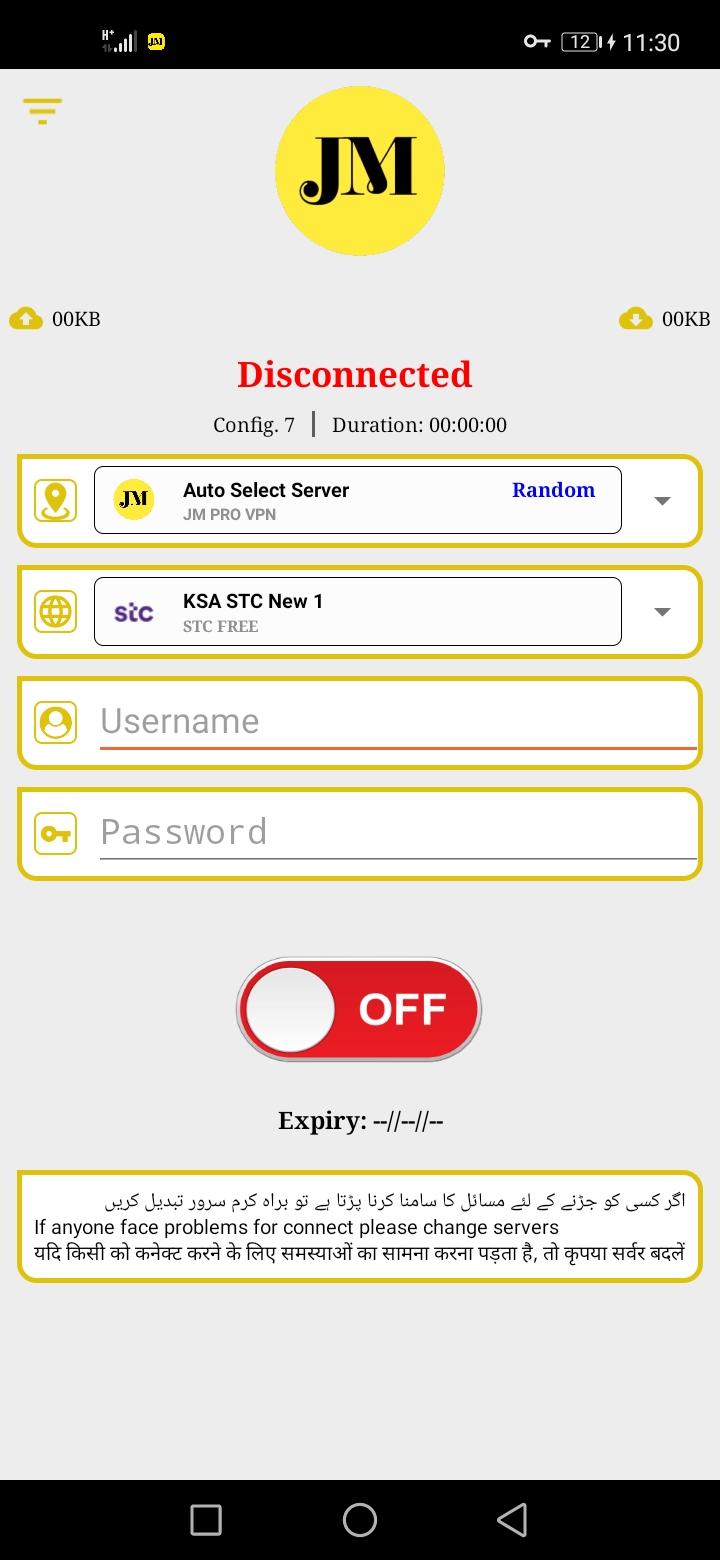
Task: Tap the password key icon
Action: pyautogui.click(x=55, y=833)
